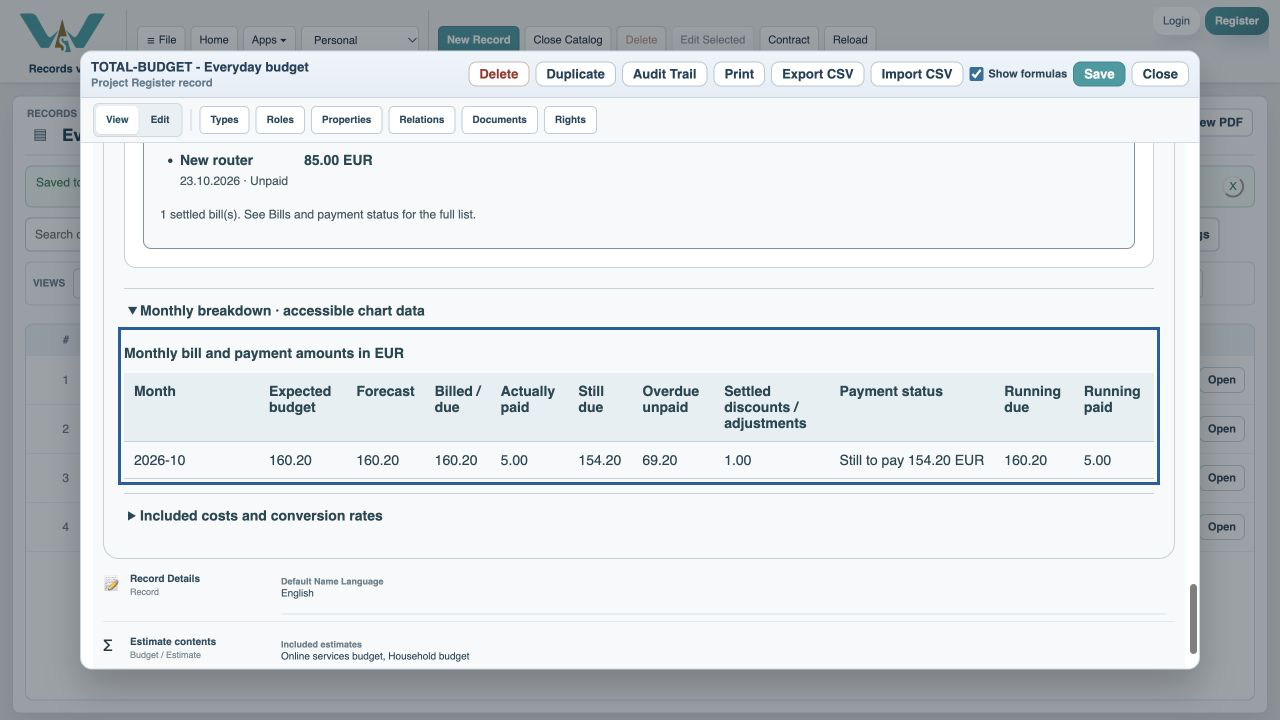
Task: Click the Login button
Action: (x=1176, y=21)
